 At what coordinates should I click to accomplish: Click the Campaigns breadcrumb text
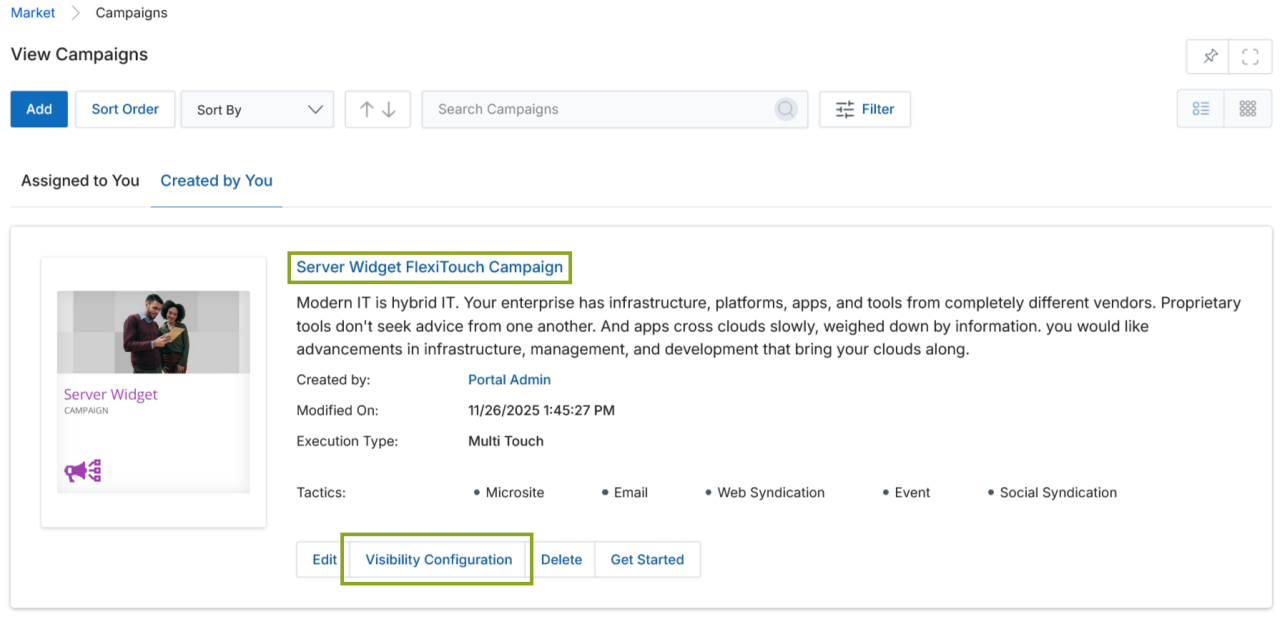coord(132,13)
